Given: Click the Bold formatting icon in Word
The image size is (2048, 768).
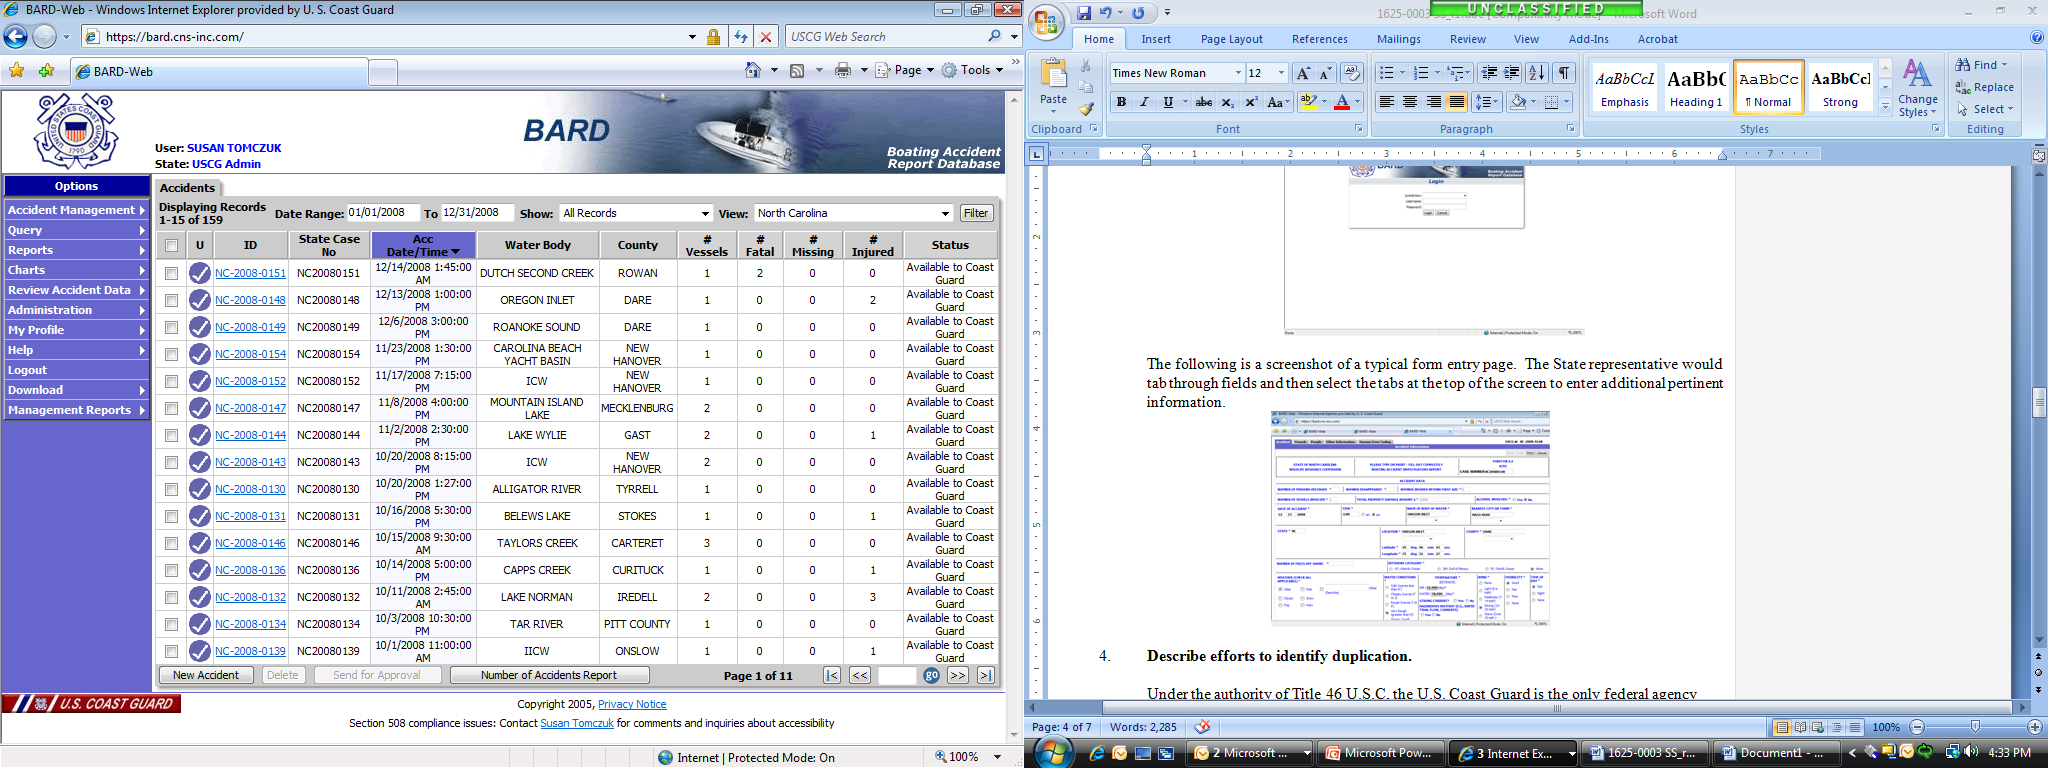Looking at the screenshot, I should click(x=1121, y=102).
